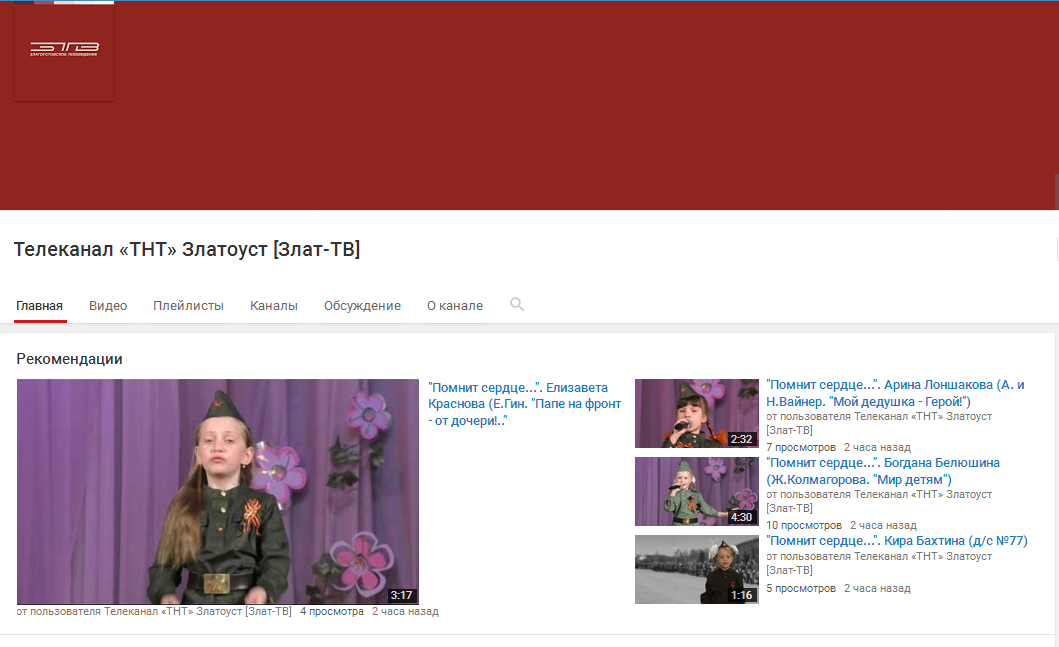Screen dimensions: 1059x647
Task: Open the Обсуждение tab
Action: pyautogui.click(x=362, y=306)
